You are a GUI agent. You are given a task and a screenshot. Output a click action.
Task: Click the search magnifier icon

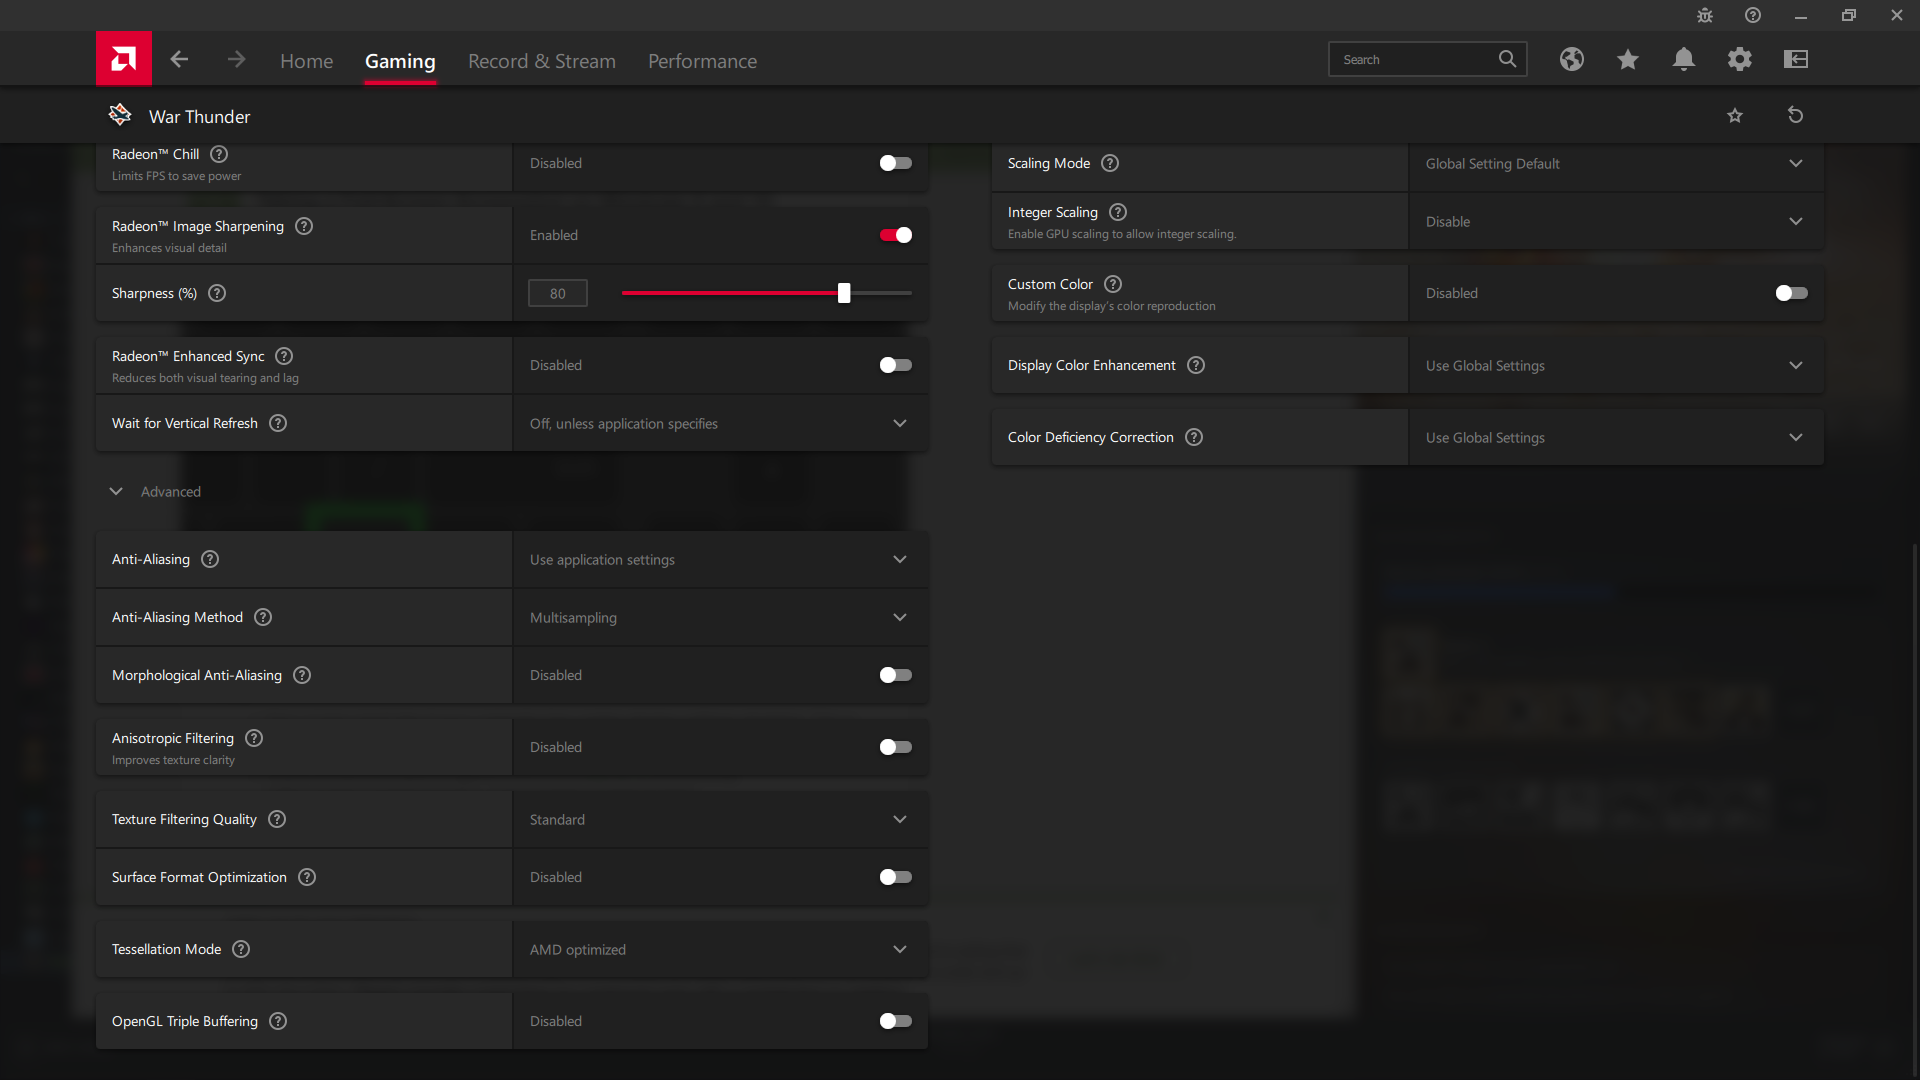(1507, 59)
